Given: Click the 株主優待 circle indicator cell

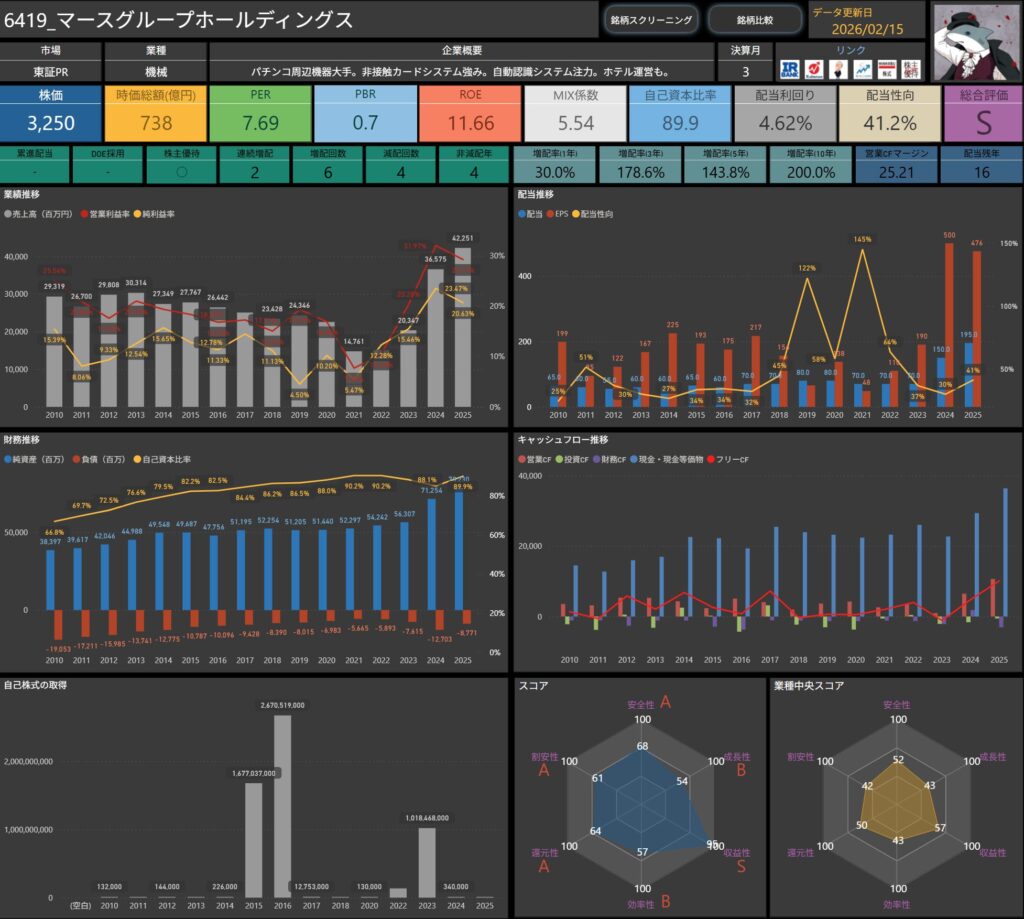Looking at the screenshot, I should tap(181, 172).
